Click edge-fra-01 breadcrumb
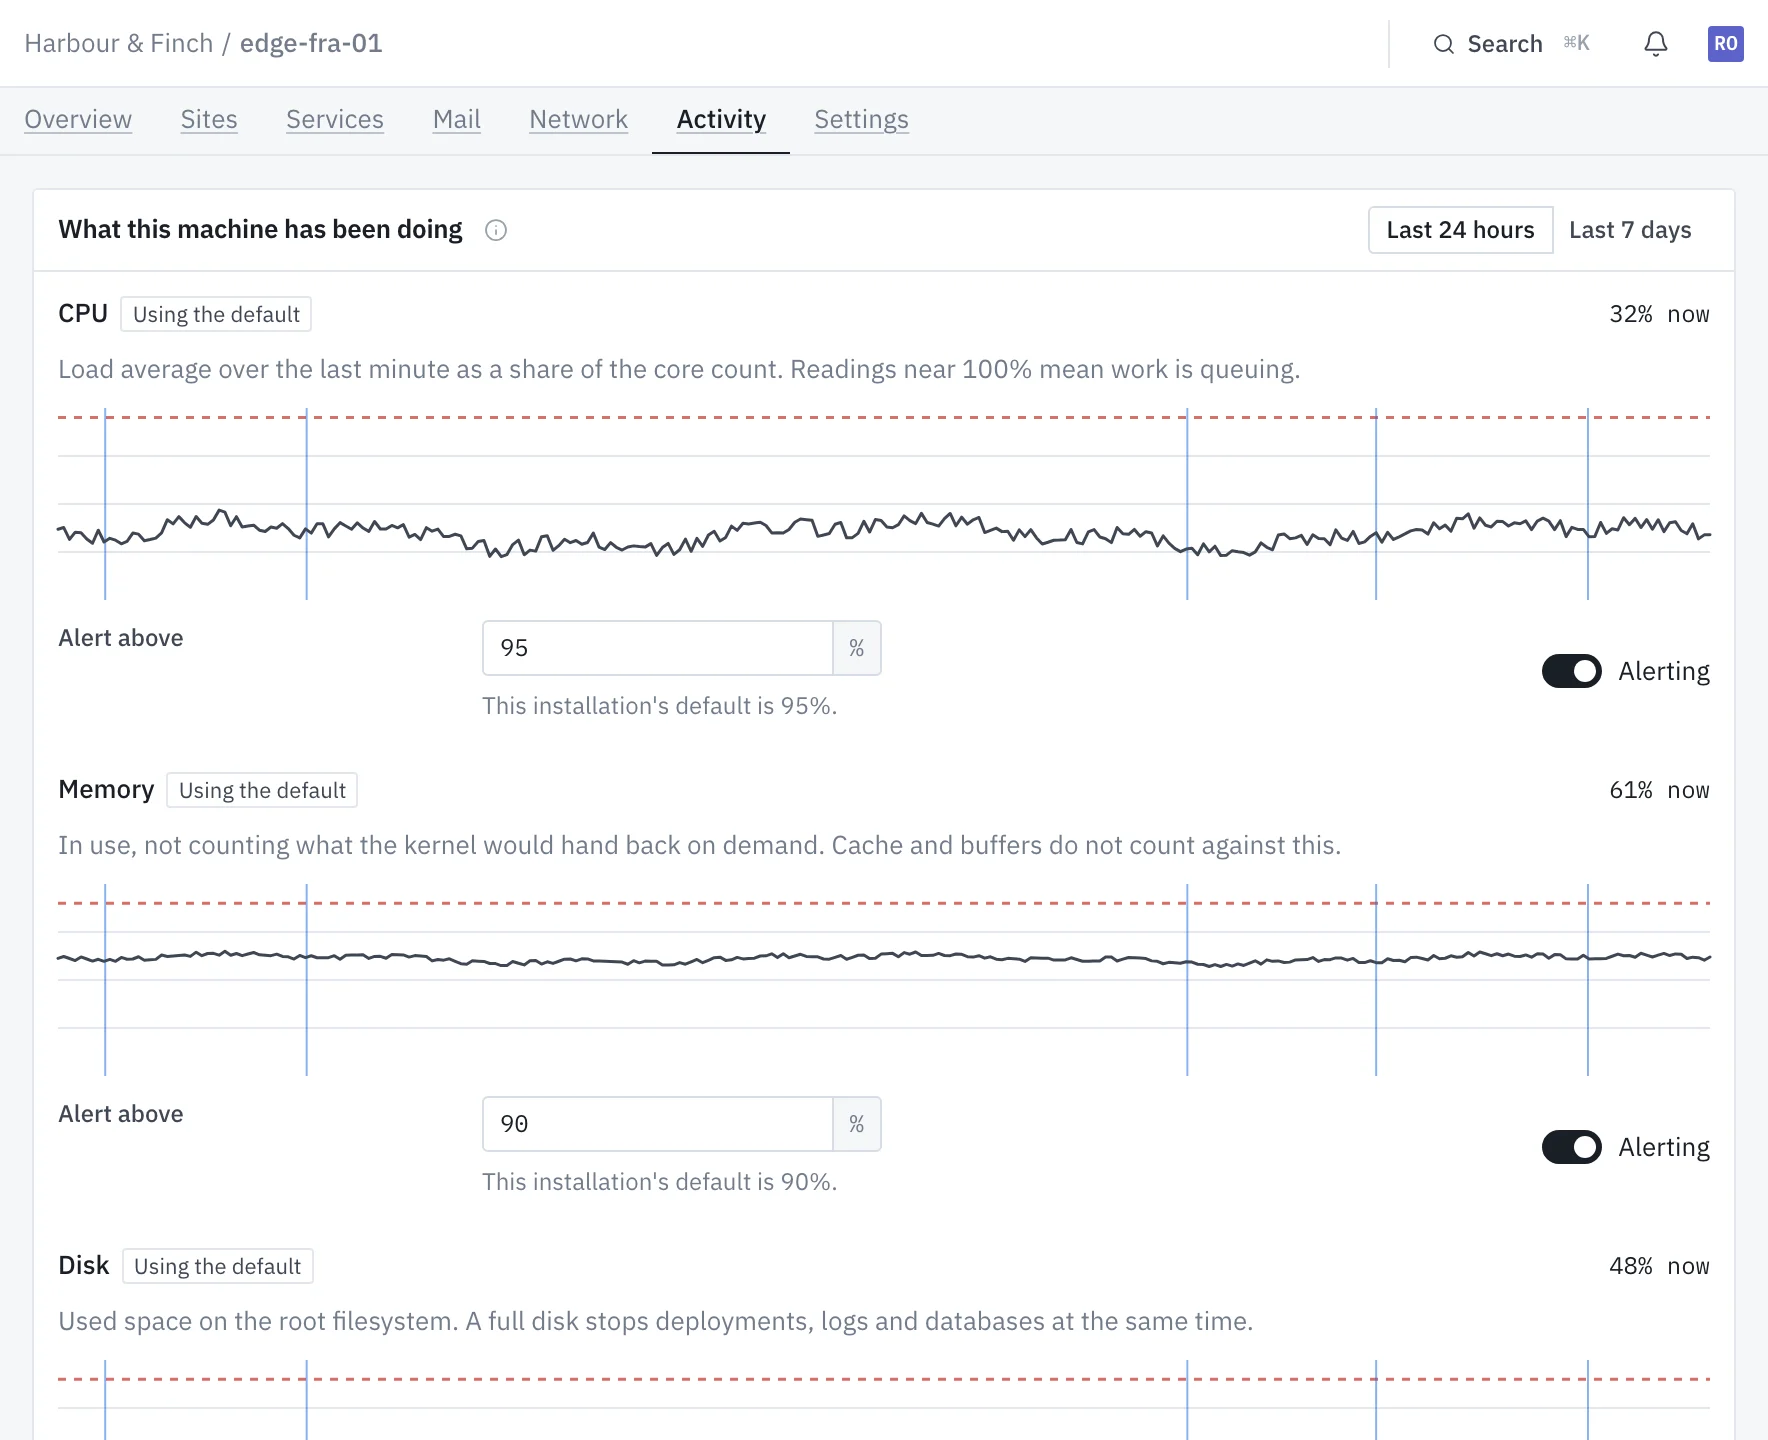 (311, 43)
